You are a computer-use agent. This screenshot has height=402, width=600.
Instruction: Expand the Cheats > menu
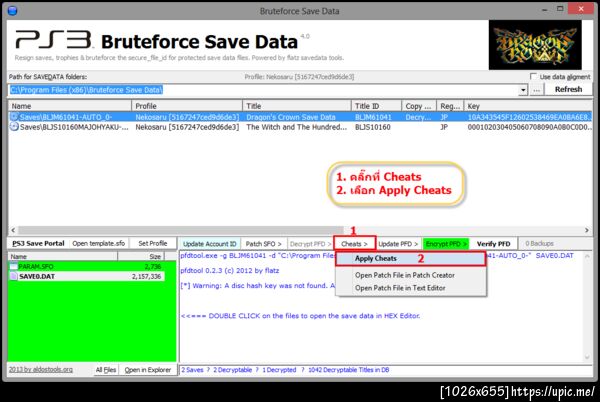click(x=354, y=244)
